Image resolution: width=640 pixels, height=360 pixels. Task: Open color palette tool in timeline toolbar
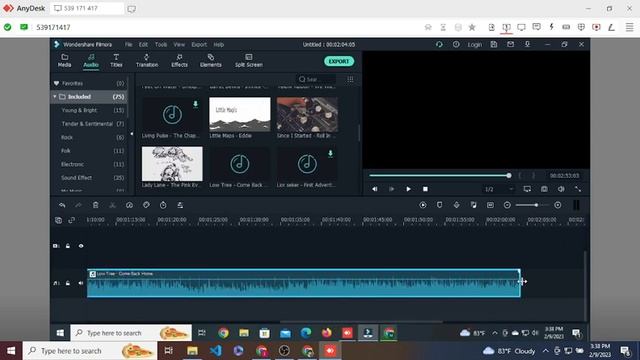(146, 205)
